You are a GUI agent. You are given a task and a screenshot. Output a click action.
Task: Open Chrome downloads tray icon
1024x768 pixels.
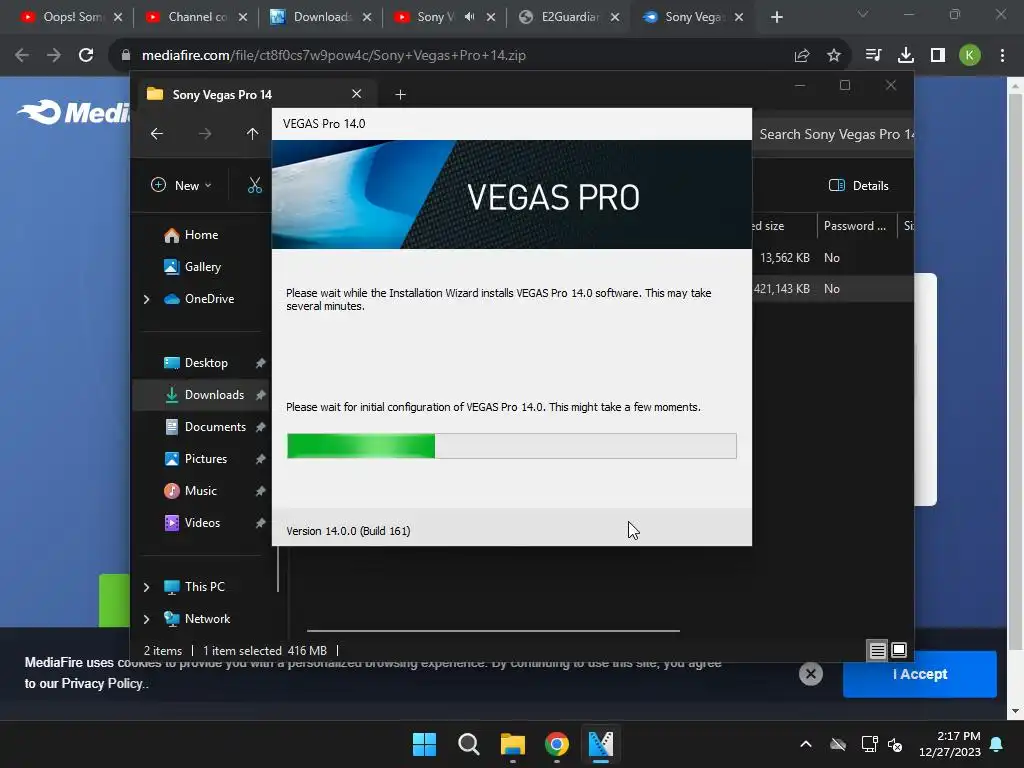point(906,56)
